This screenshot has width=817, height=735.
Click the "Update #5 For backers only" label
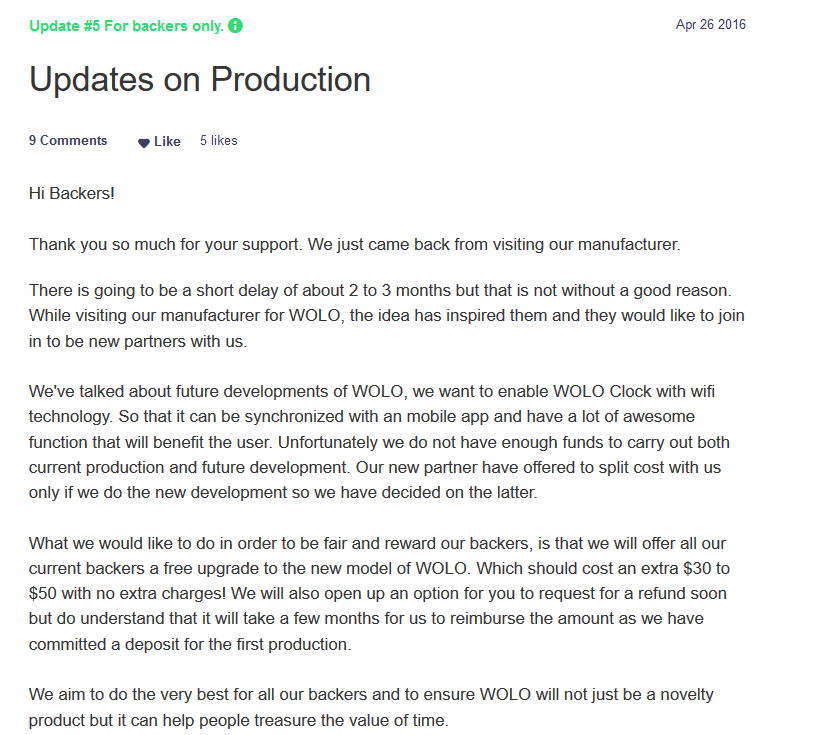tap(127, 26)
